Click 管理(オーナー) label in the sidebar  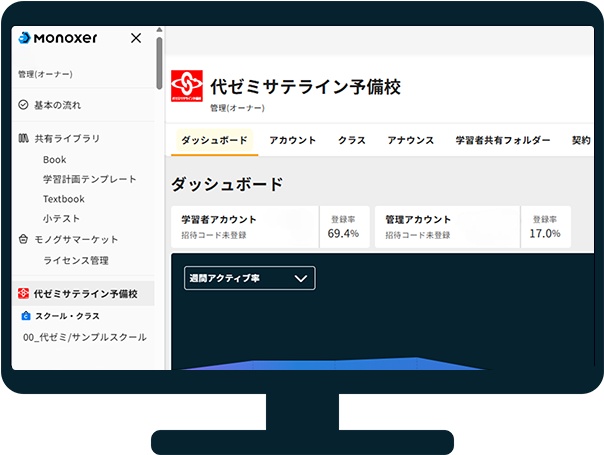point(45,74)
